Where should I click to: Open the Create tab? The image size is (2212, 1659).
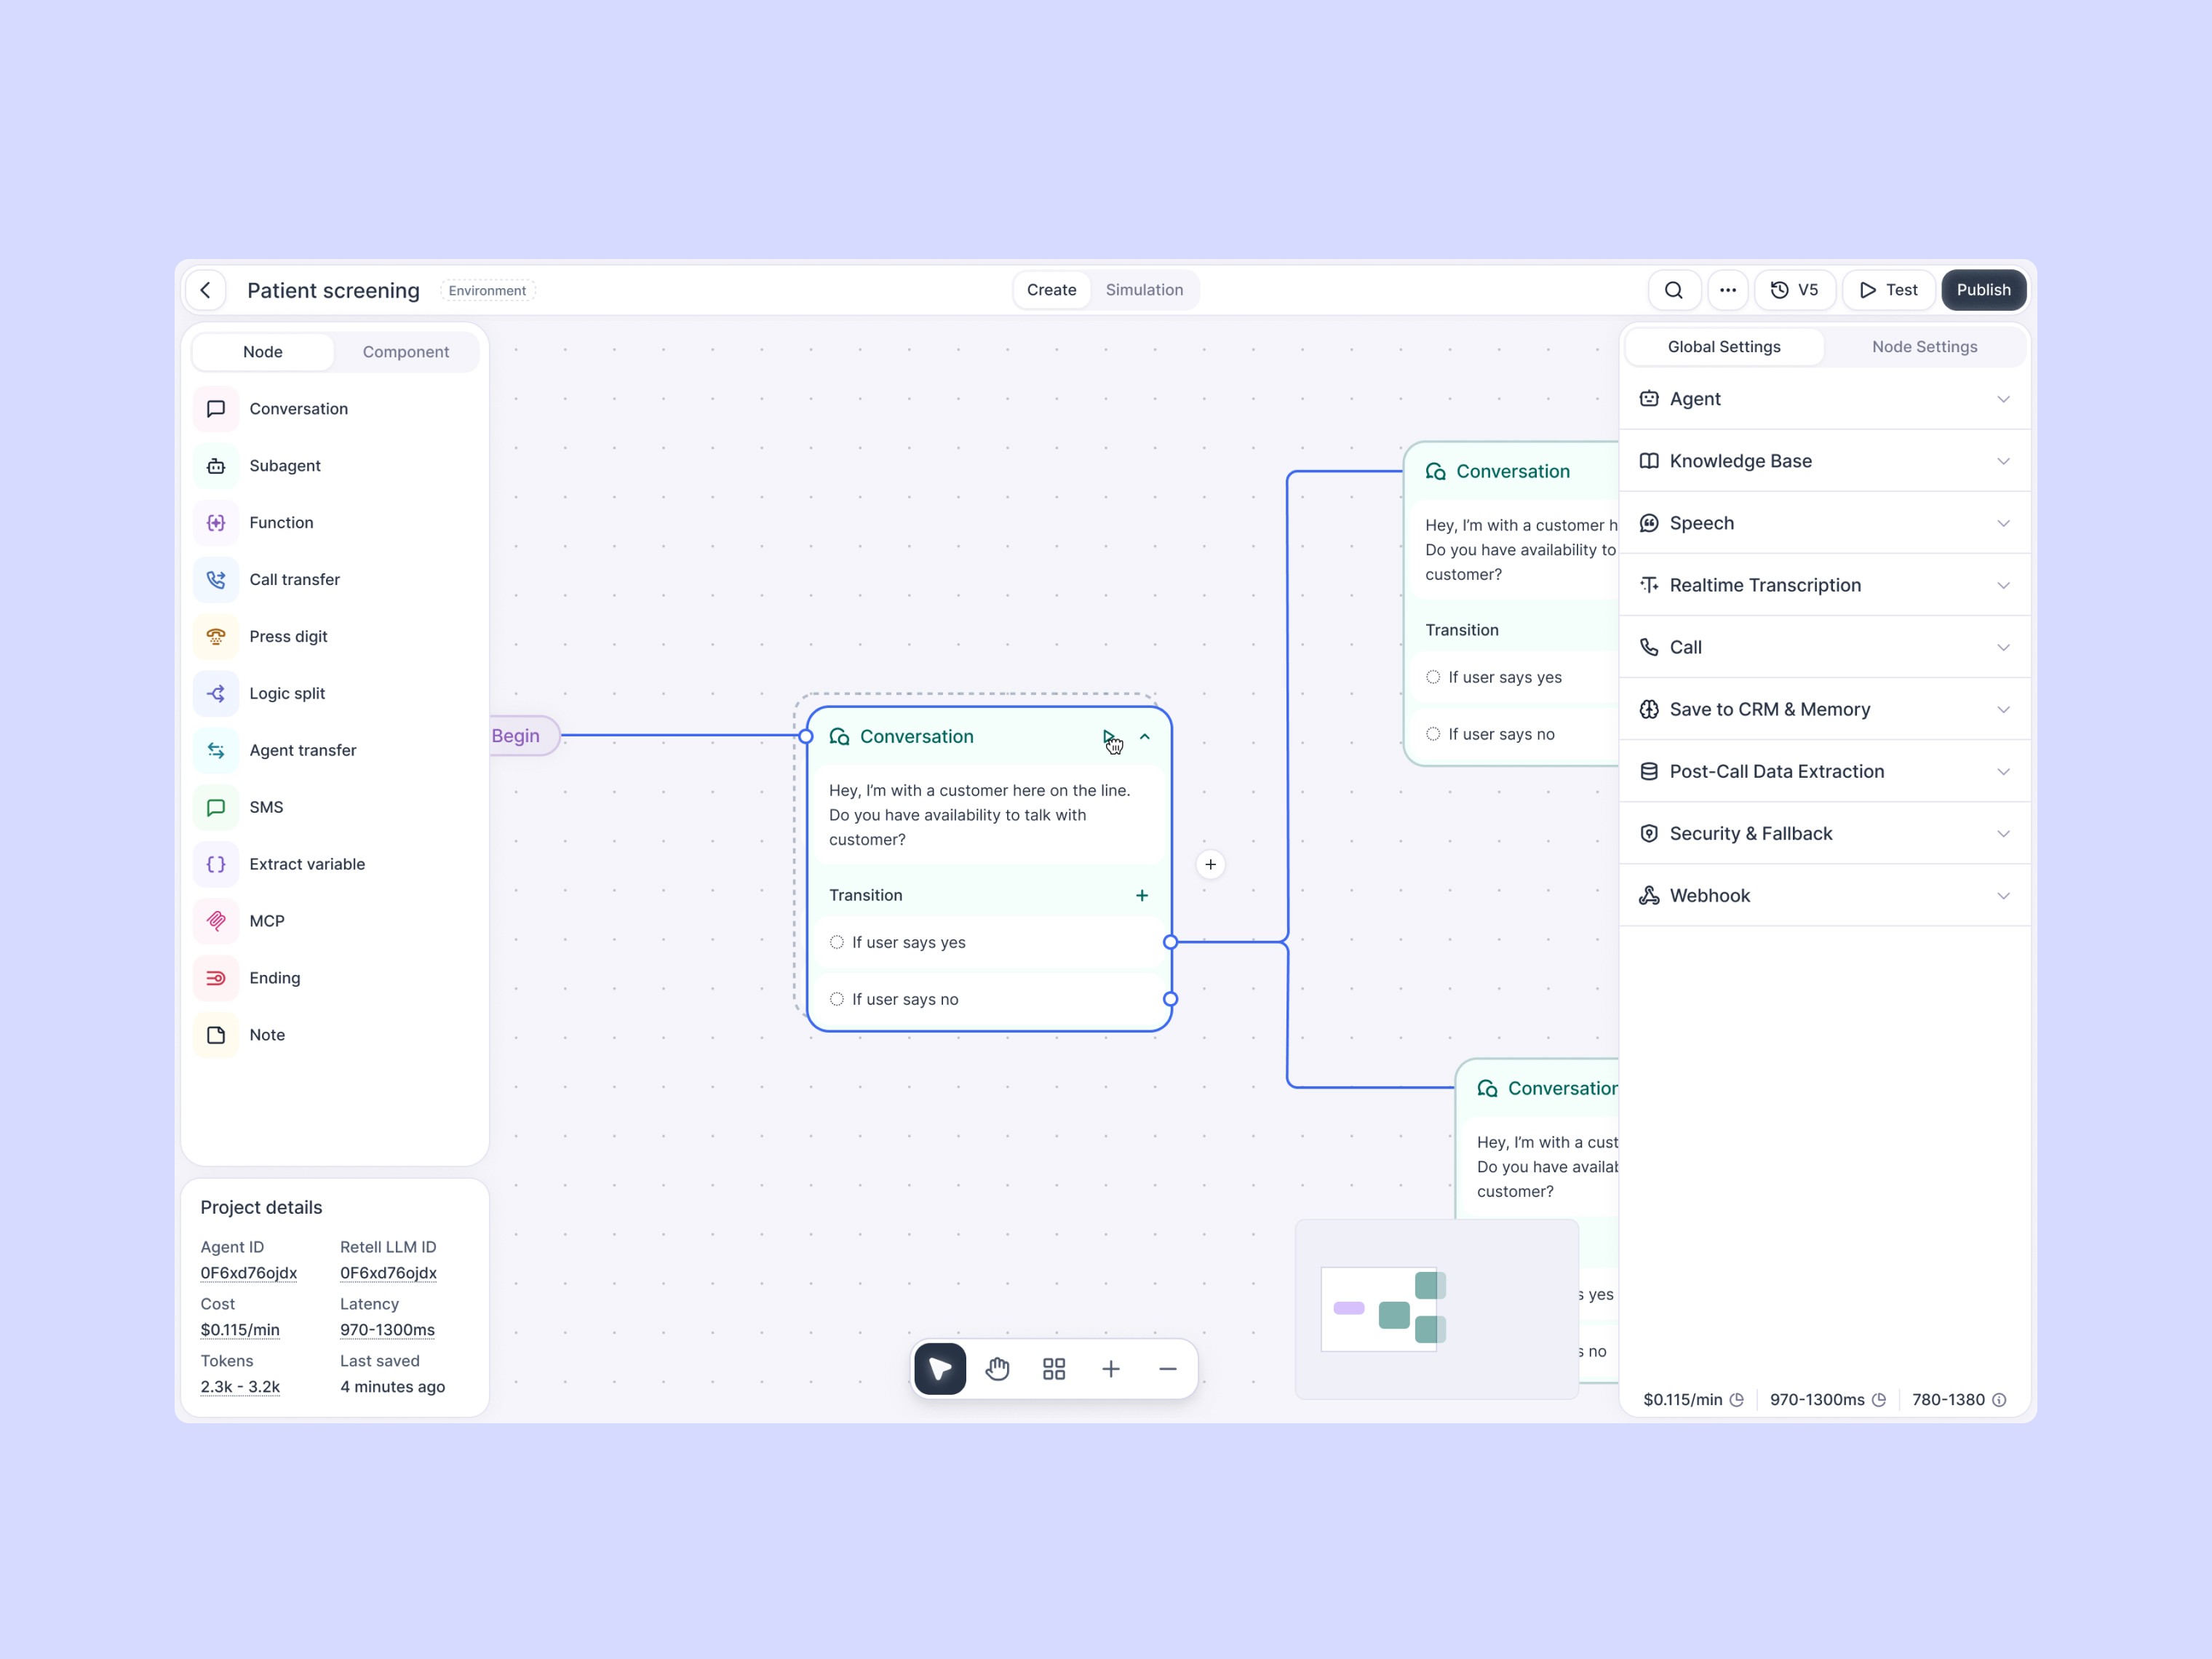pos(1052,290)
